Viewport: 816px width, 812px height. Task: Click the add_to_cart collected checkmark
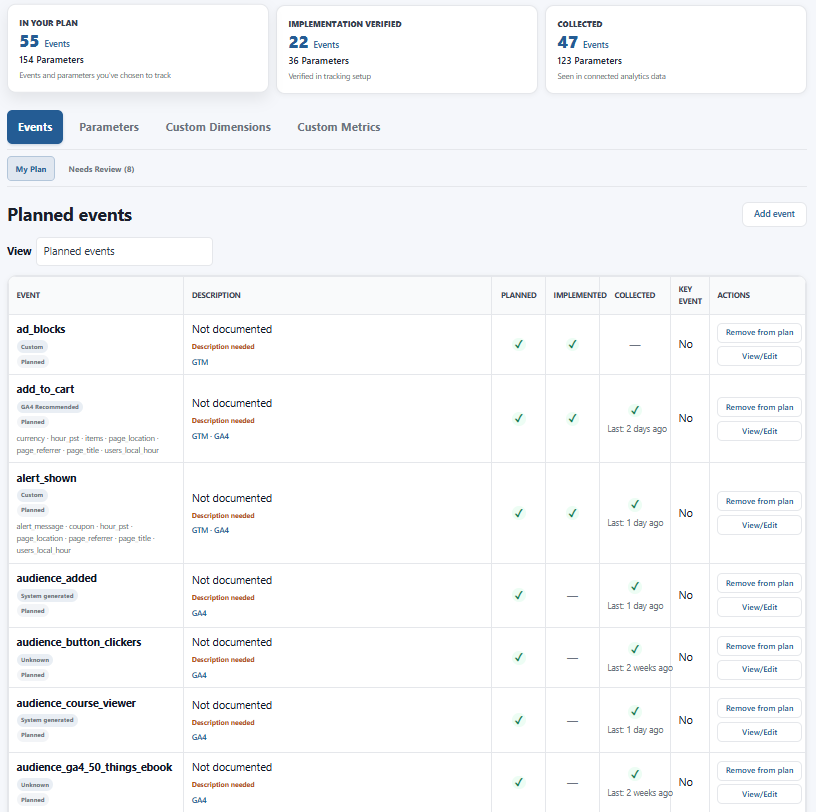coord(635,410)
